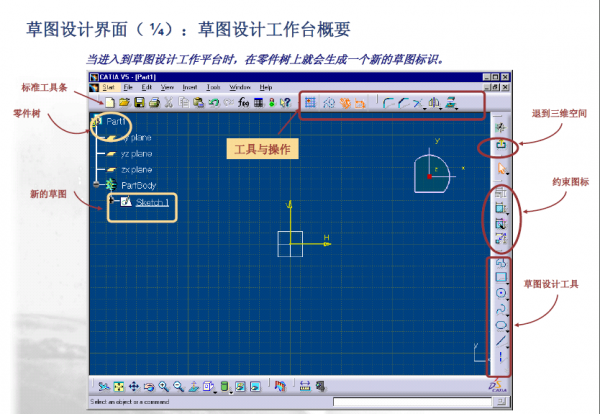Viewport: 600px width, 414px height.
Task: Open Constraints Defined in Dialog Box tool
Action: (x=501, y=192)
